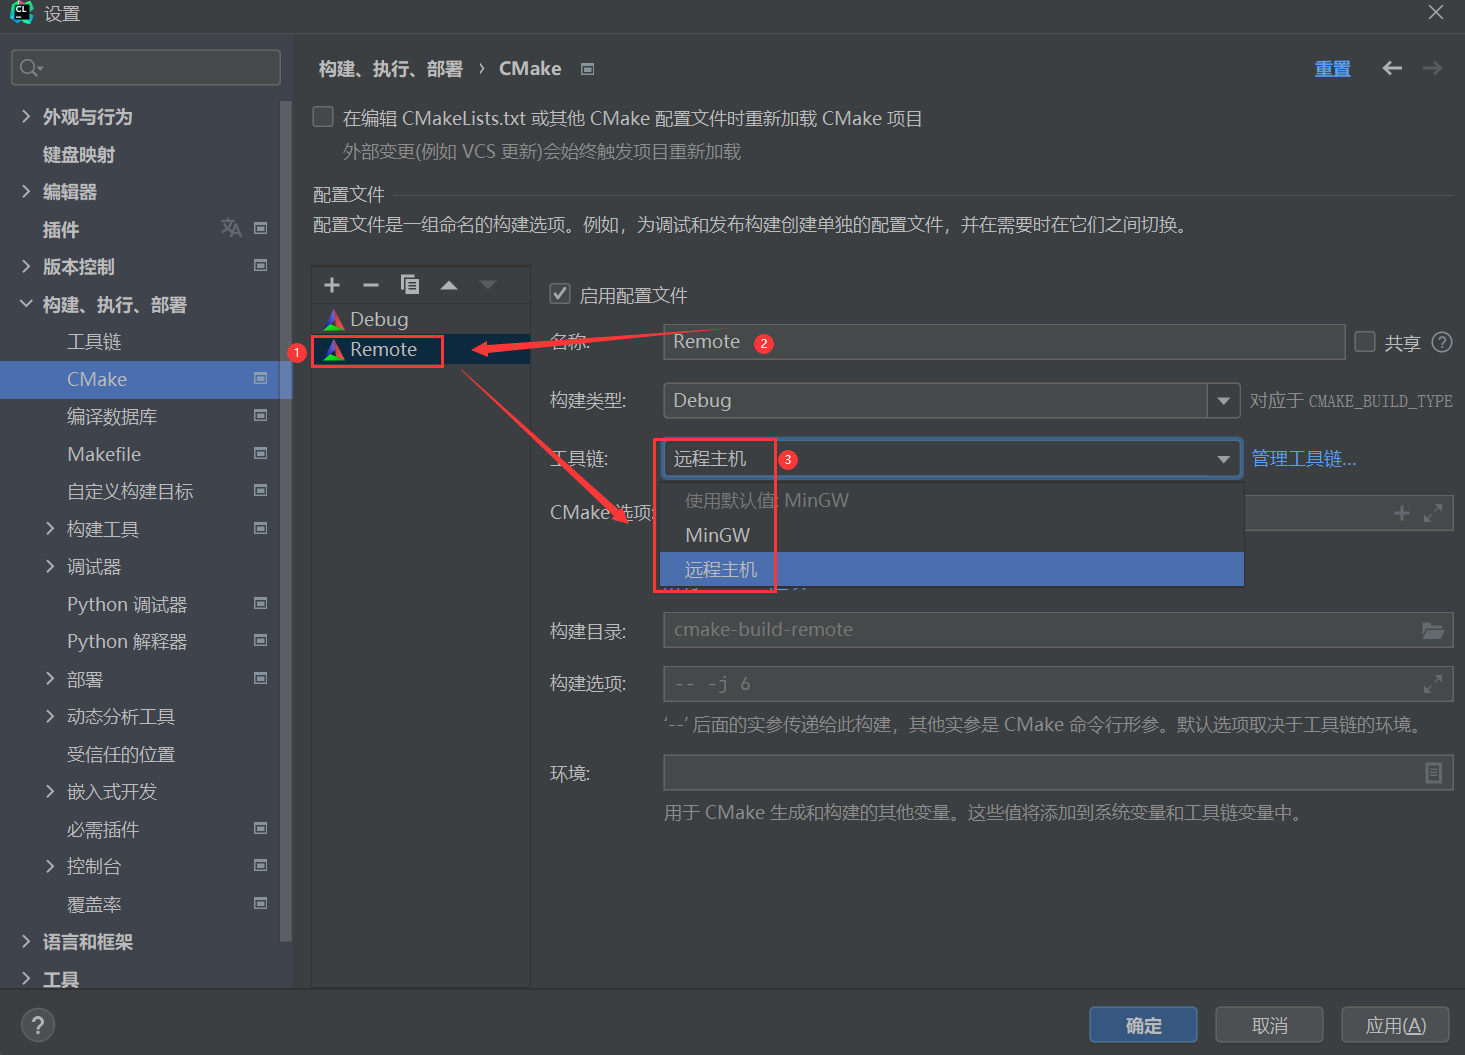
Task: Open Python 调试器 settings page
Action: [x=127, y=604]
